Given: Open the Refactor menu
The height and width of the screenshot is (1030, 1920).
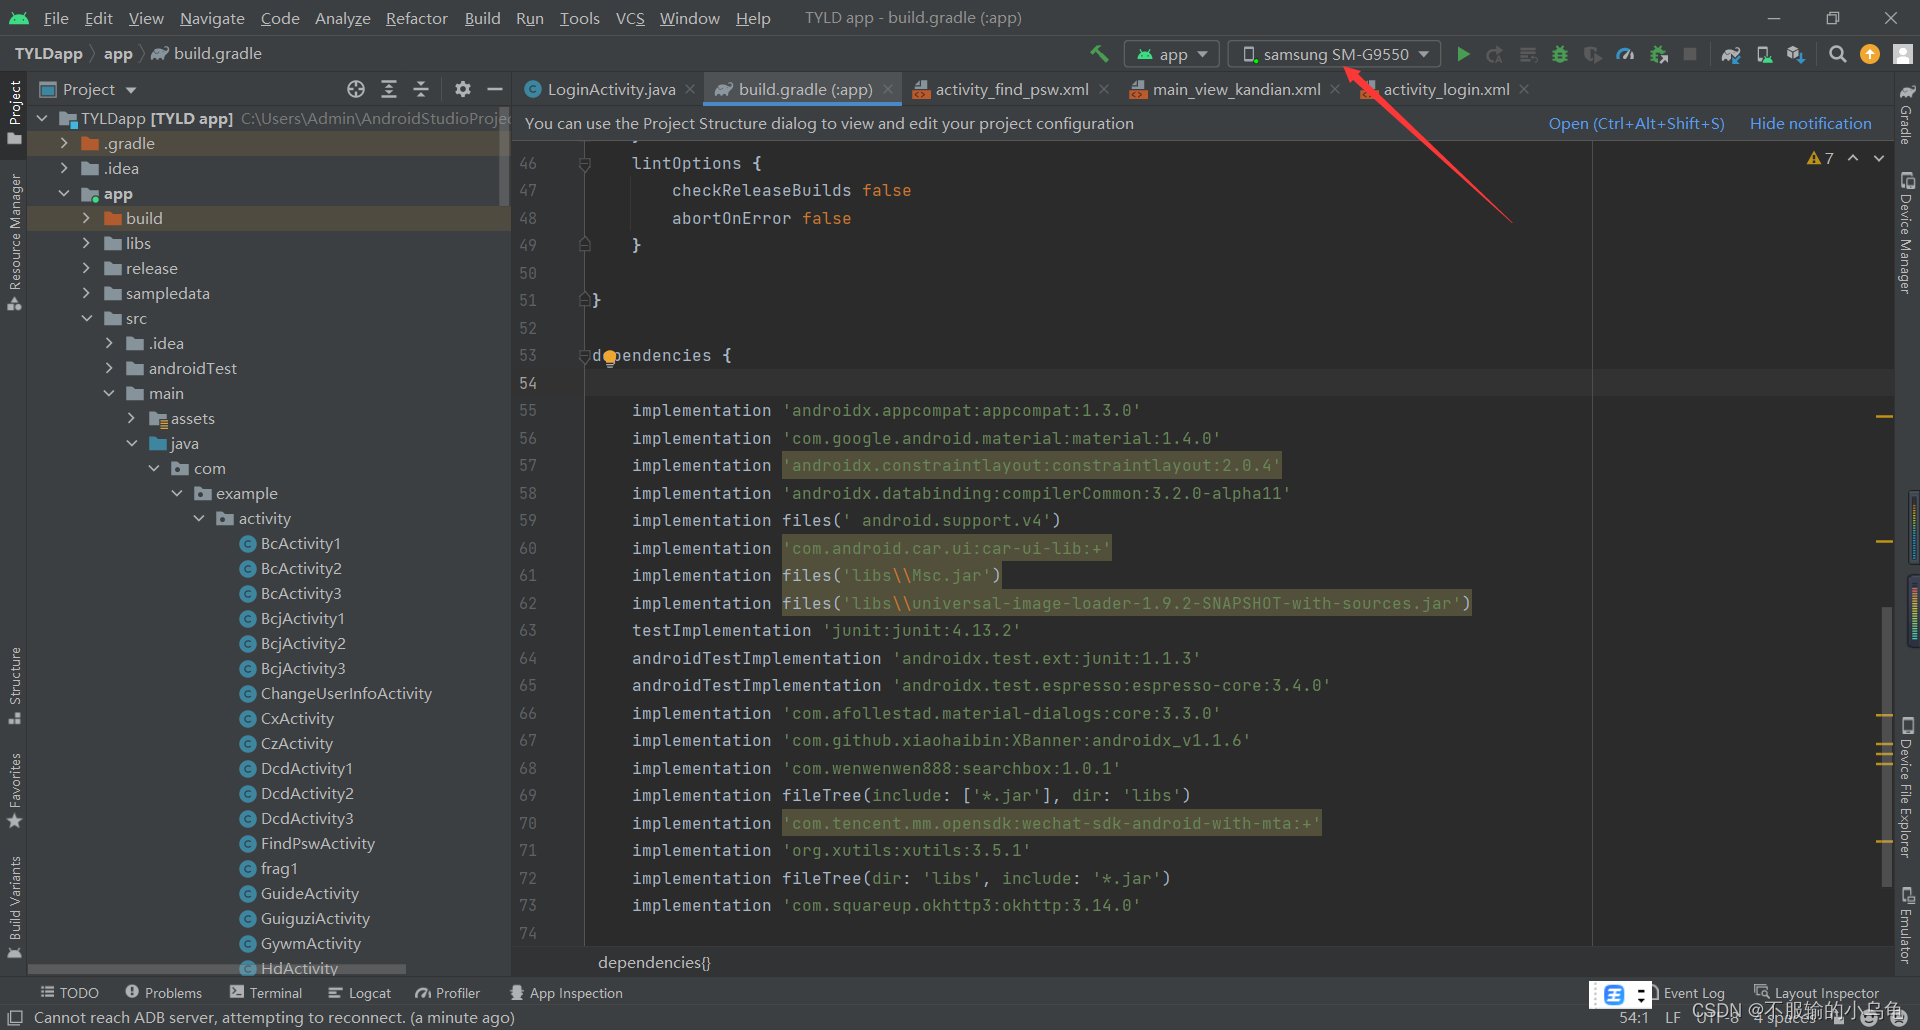Looking at the screenshot, I should [416, 18].
